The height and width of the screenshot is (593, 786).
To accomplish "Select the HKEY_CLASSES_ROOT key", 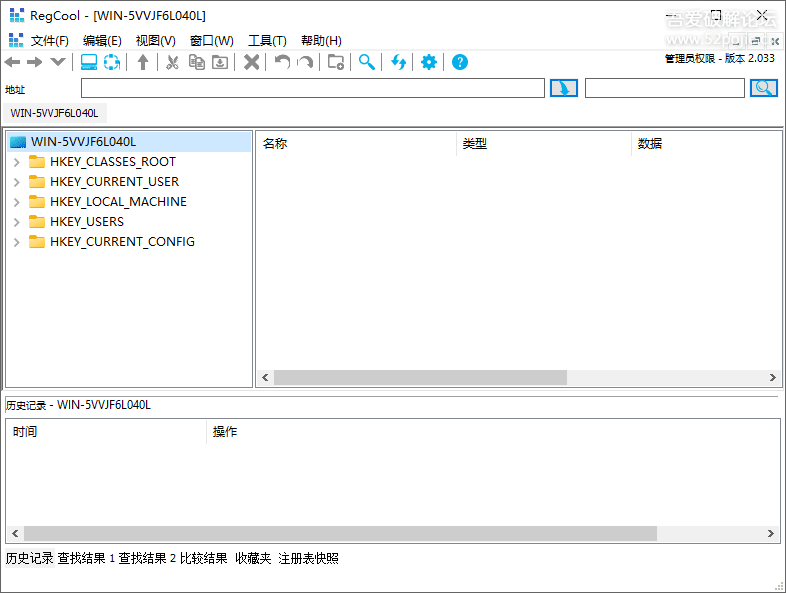I will pos(113,162).
